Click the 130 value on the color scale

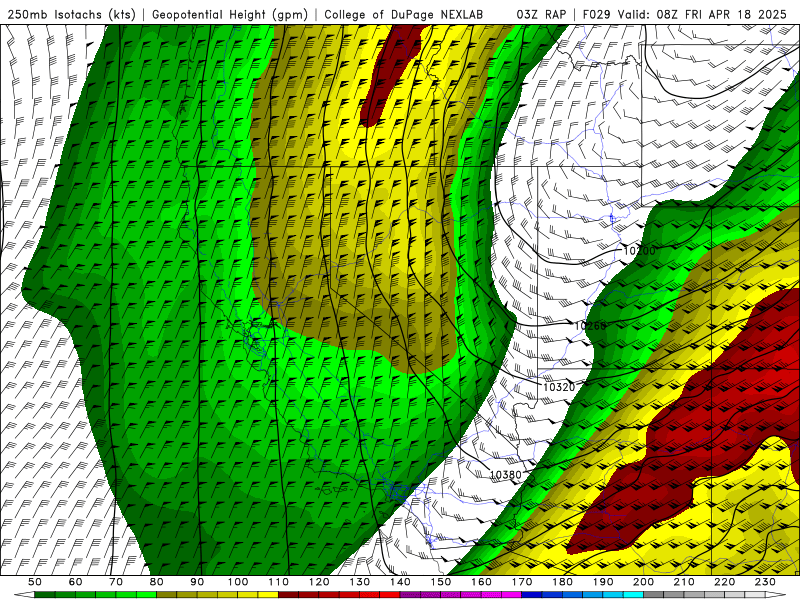tap(359, 582)
